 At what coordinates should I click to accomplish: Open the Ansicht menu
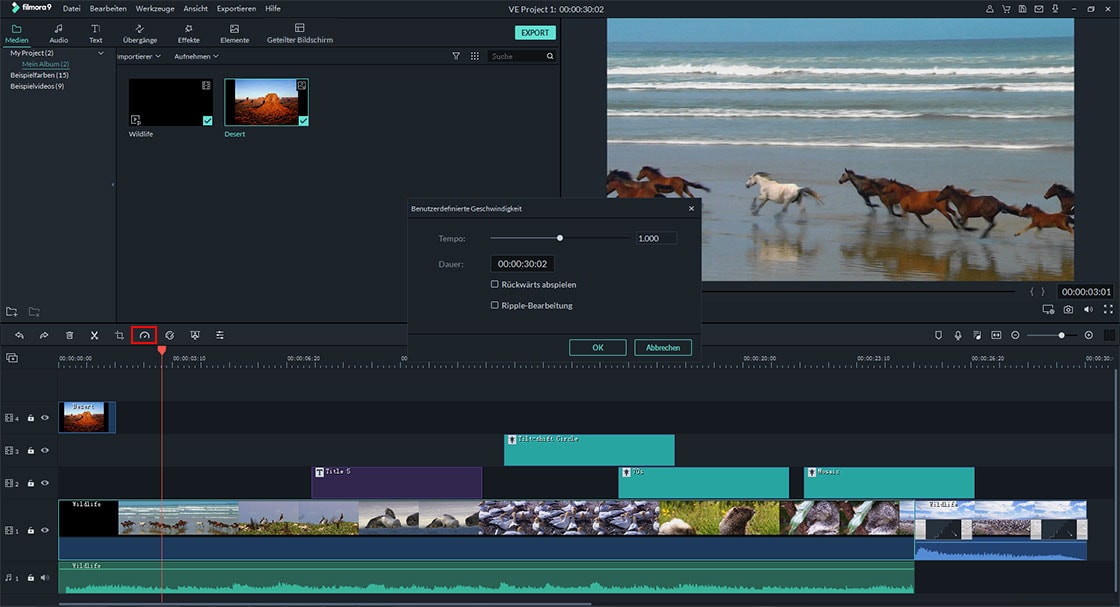click(x=196, y=9)
